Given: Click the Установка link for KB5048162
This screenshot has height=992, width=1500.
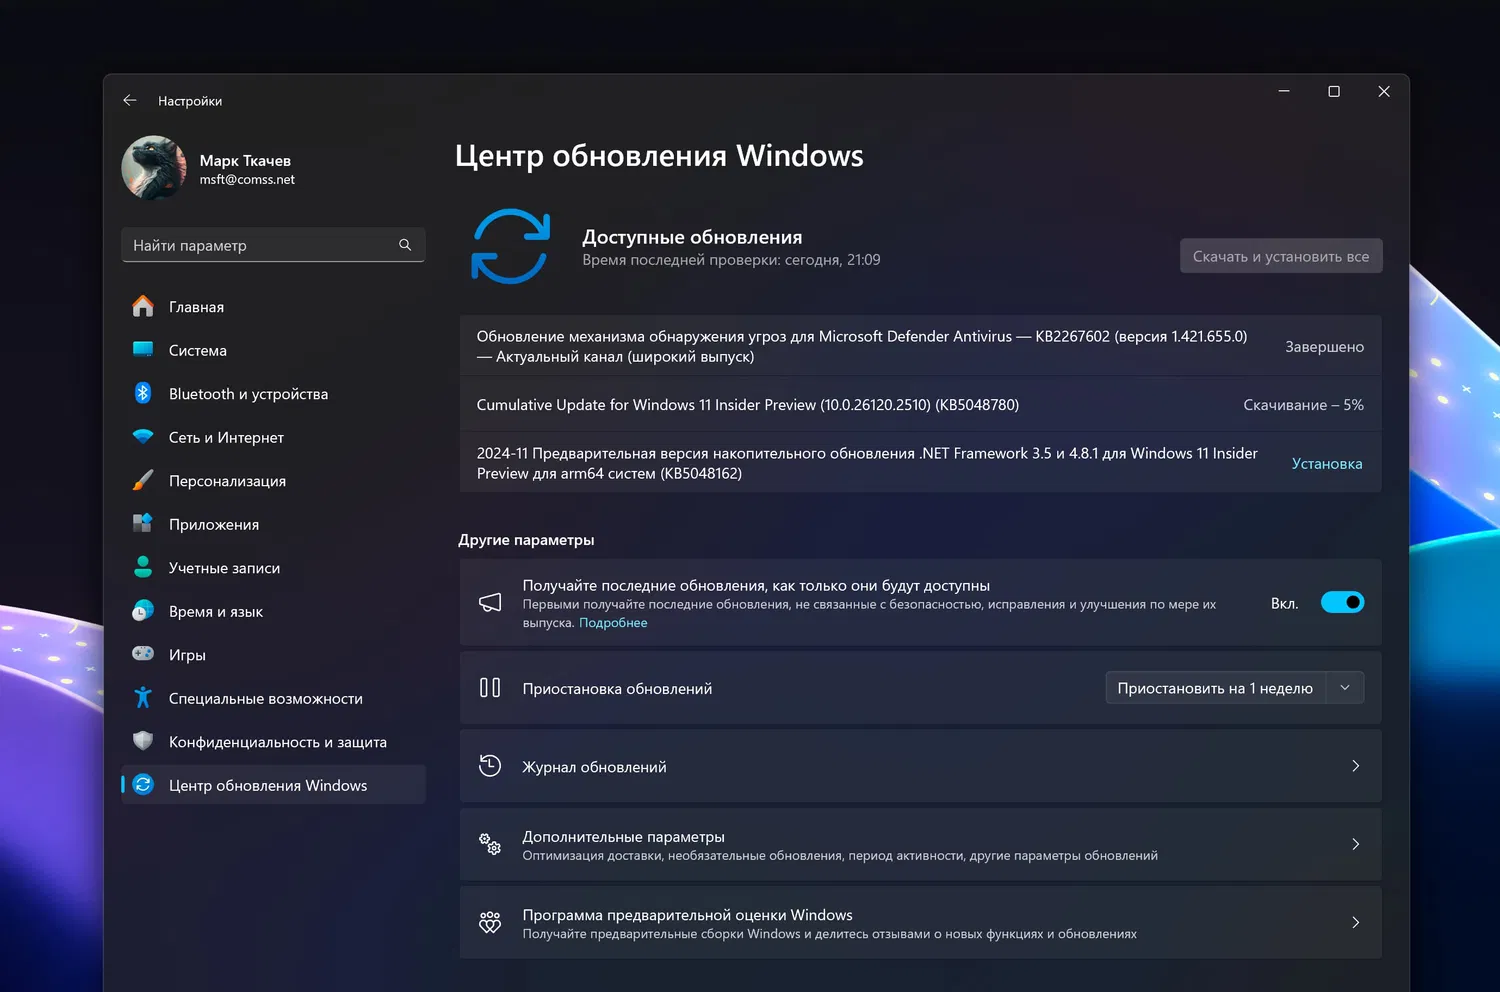Looking at the screenshot, I should click(x=1326, y=463).
